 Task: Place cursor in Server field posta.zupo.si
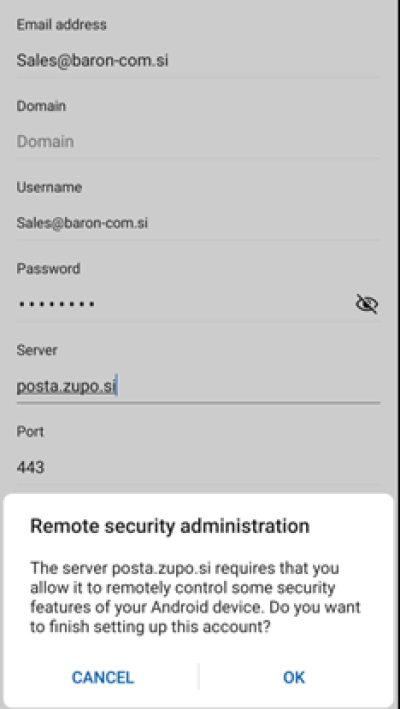pos(198,387)
